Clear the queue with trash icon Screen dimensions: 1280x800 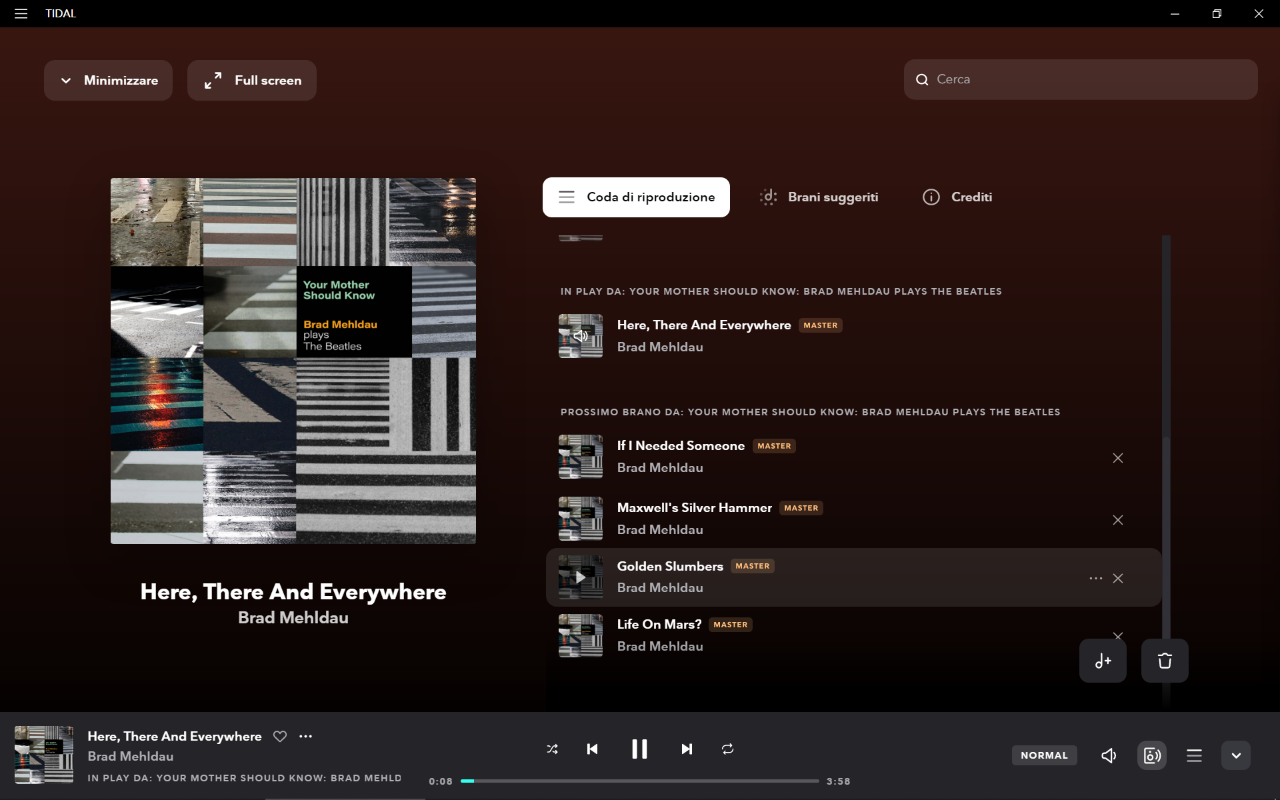[x=1164, y=661]
